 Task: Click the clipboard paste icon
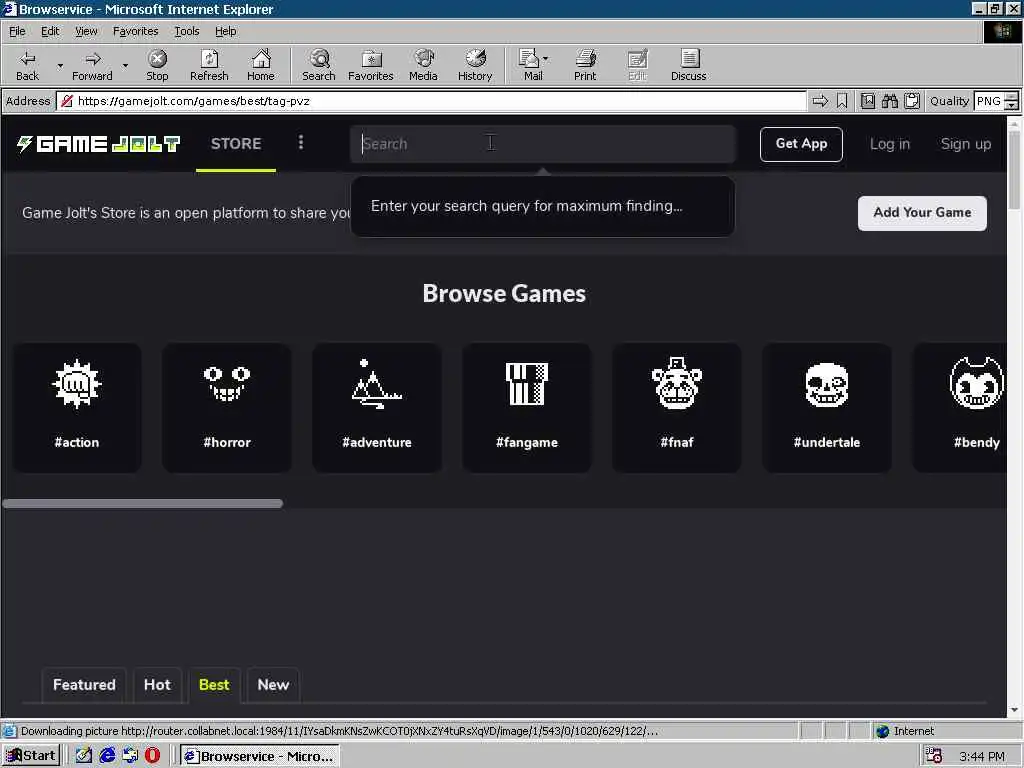pos(912,101)
